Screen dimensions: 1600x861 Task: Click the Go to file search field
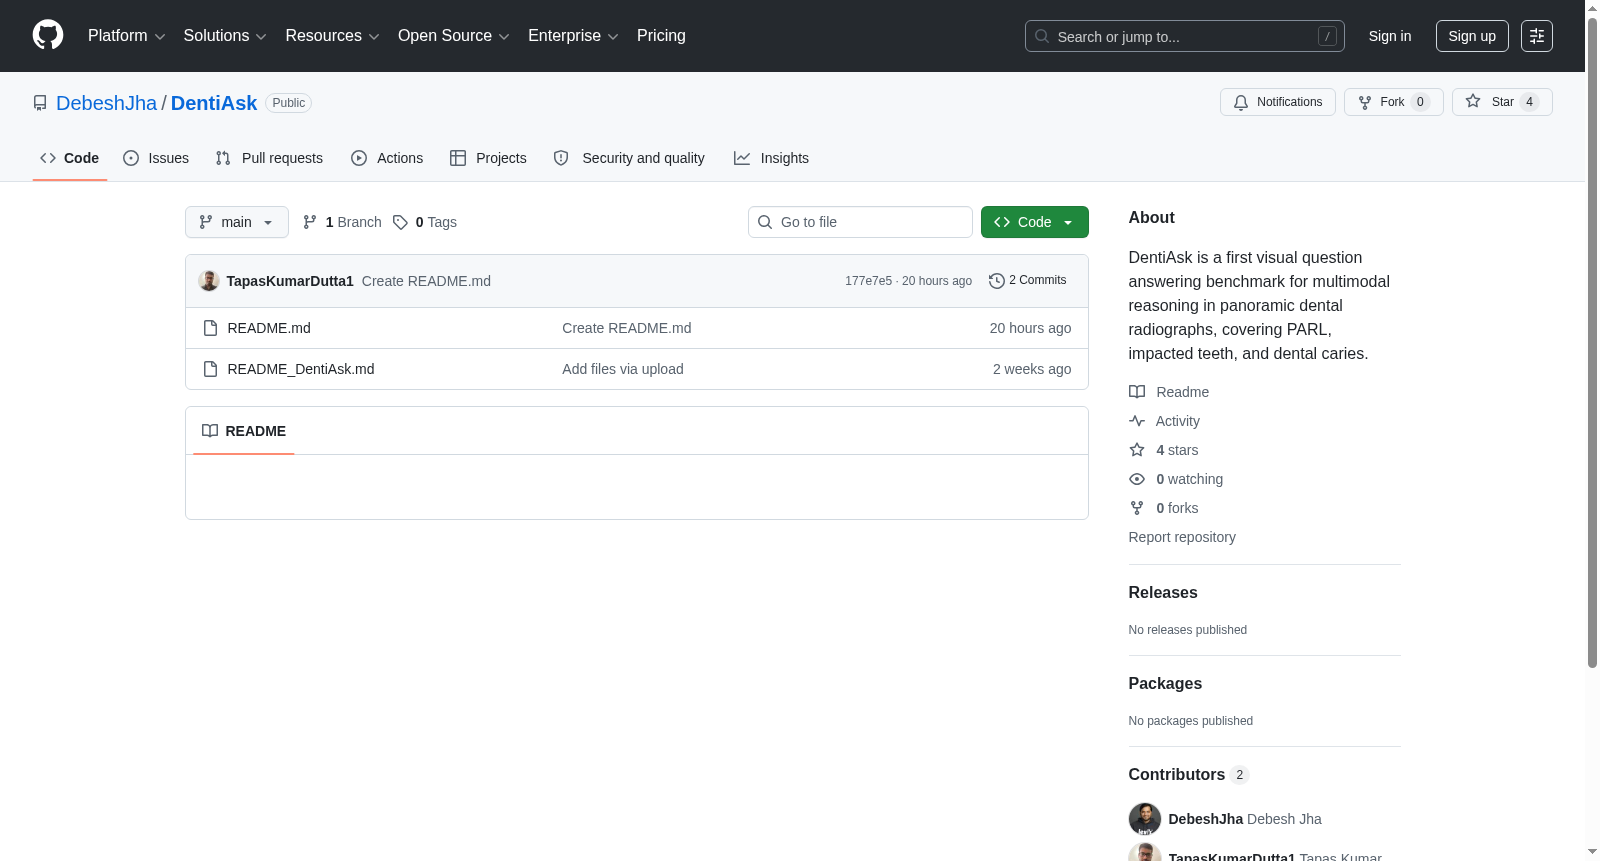click(860, 222)
